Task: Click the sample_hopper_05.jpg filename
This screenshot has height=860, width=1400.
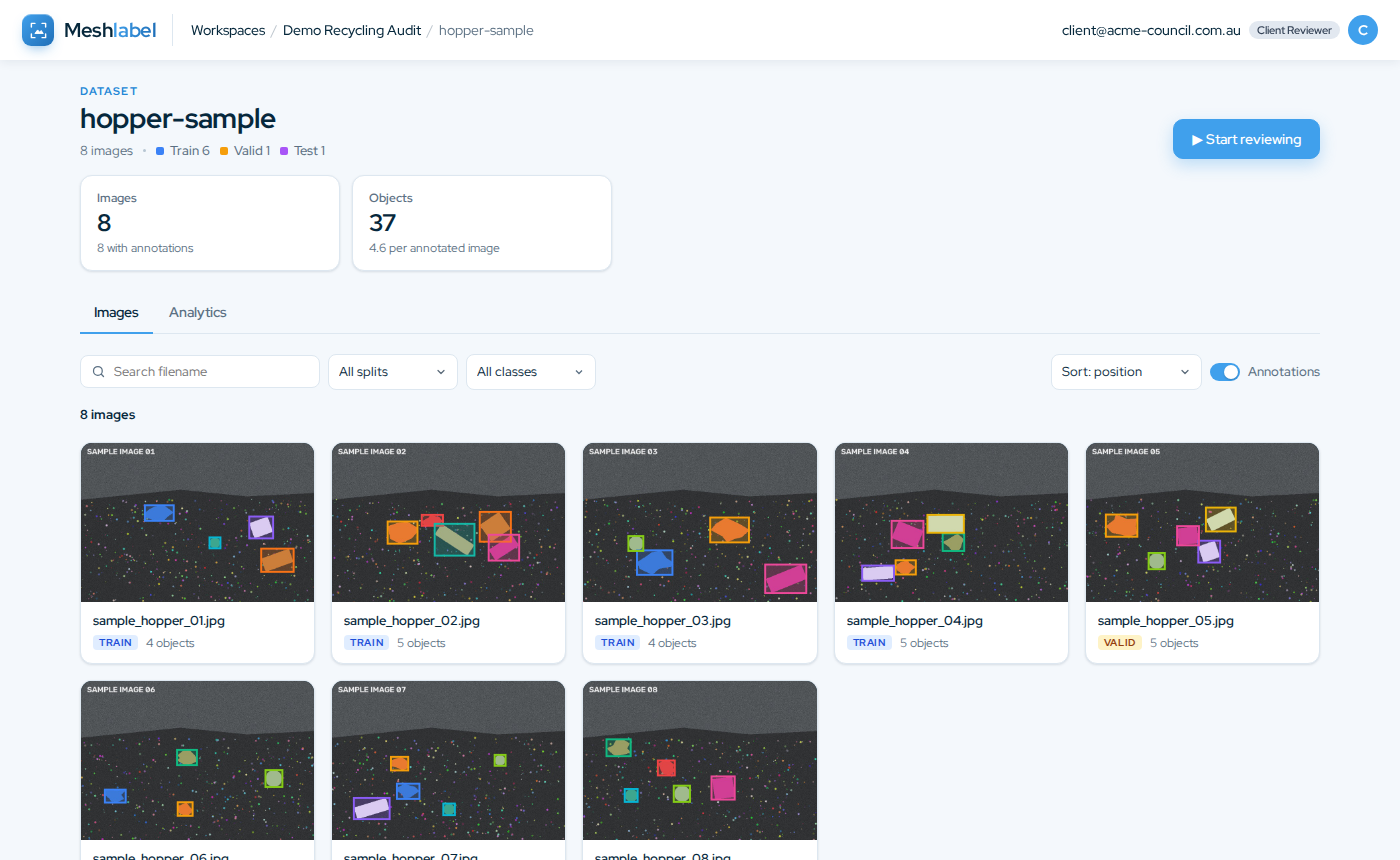Action: click(1166, 621)
